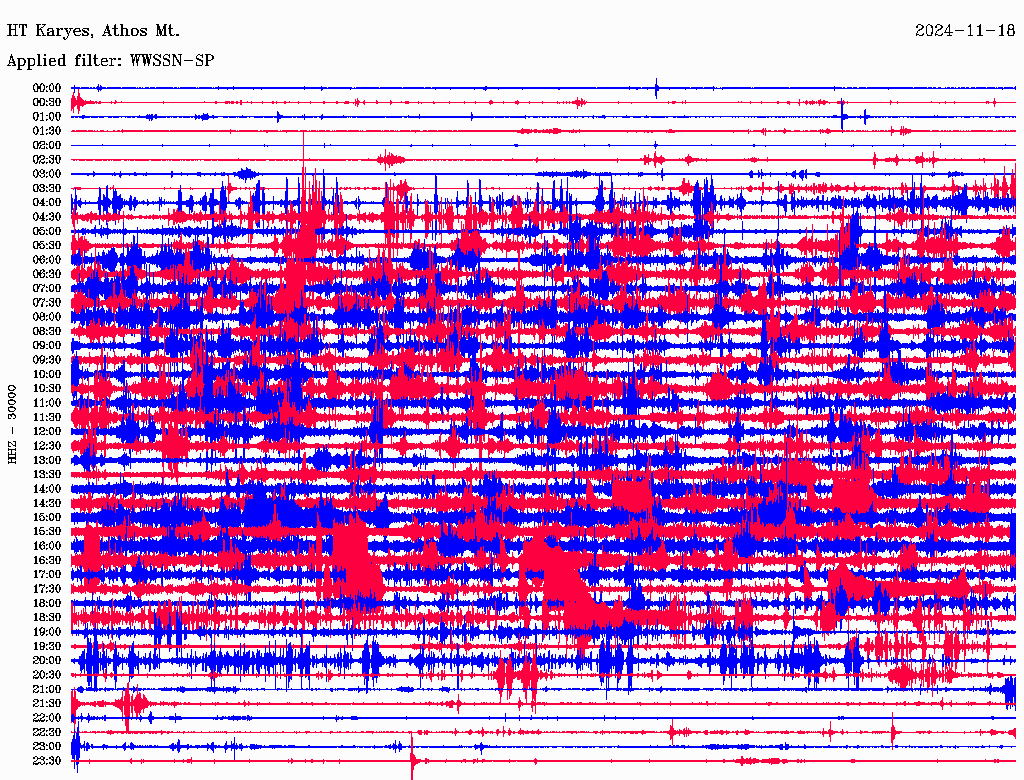Click the 12:00 time label
This screenshot has height=780, width=1024.
coord(47,431)
